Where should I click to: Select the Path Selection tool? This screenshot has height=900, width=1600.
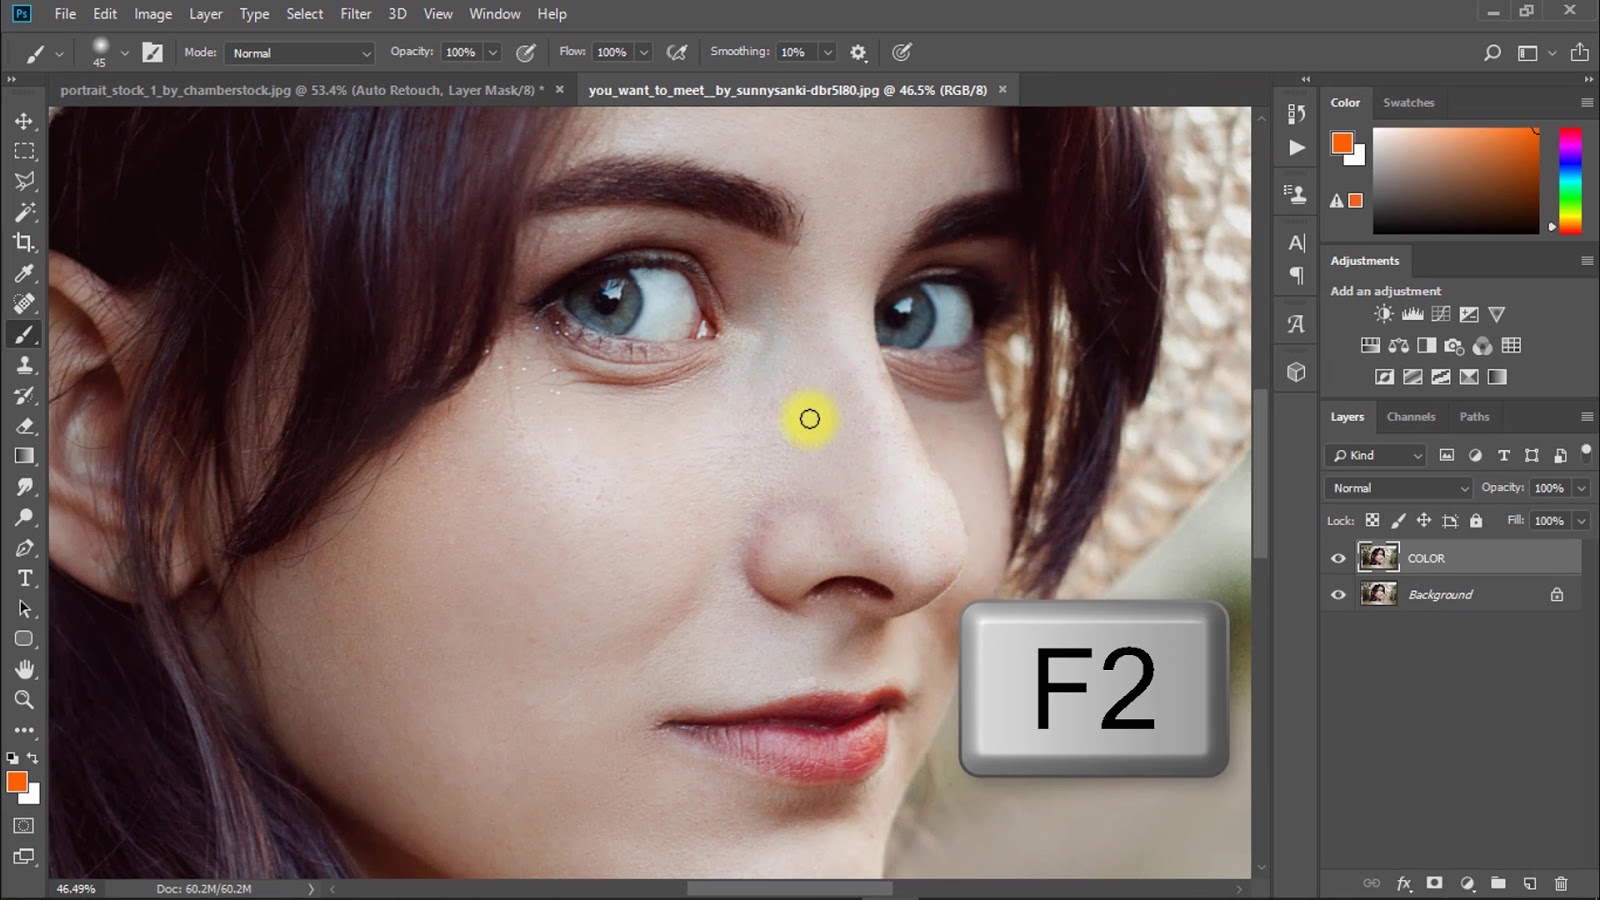(24, 609)
